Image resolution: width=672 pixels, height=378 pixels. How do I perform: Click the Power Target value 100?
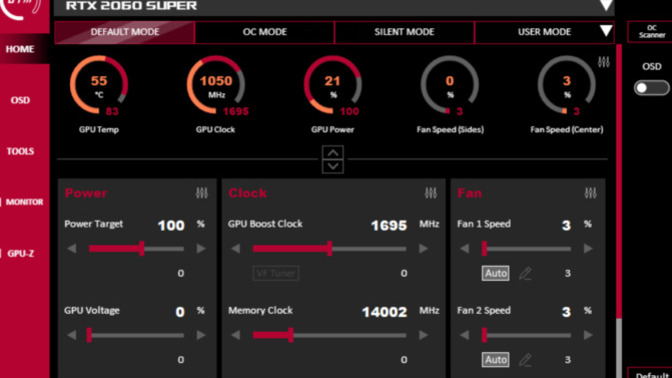click(x=171, y=225)
